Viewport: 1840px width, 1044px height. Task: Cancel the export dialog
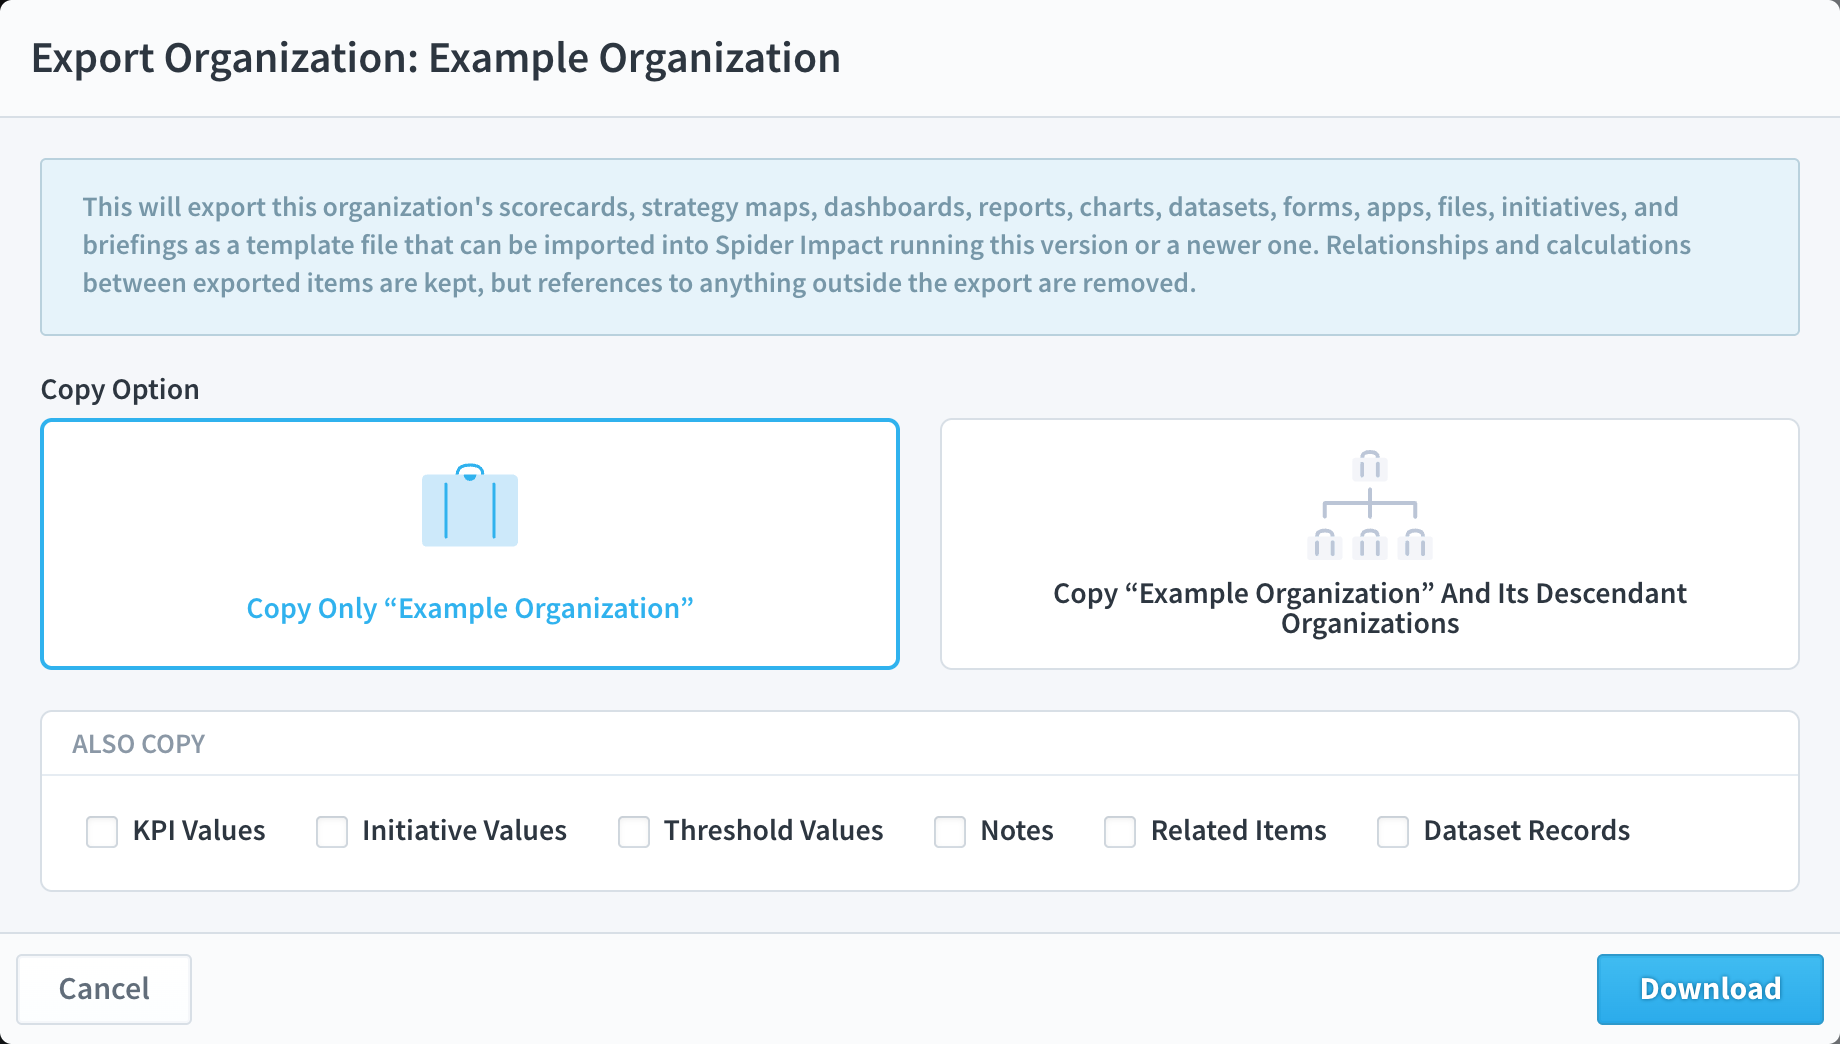(x=104, y=989)
